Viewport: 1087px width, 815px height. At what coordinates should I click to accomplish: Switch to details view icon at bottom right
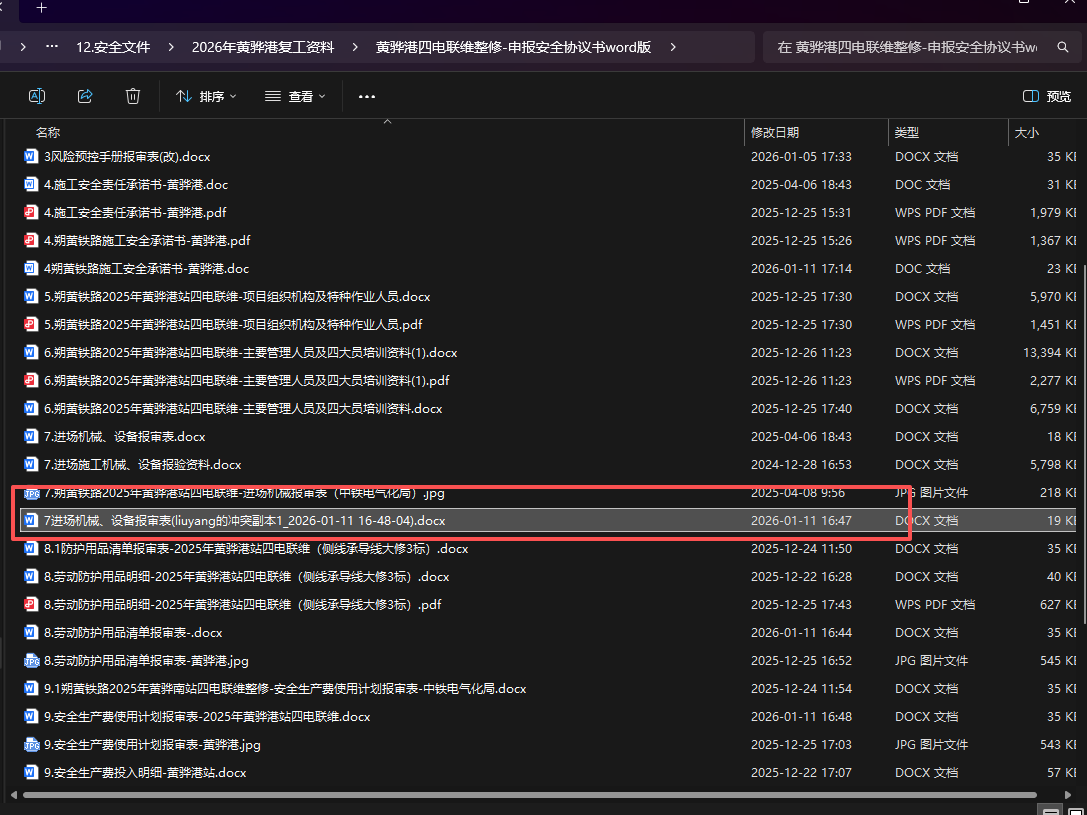pyautogui.click(x=1049, y=809)
